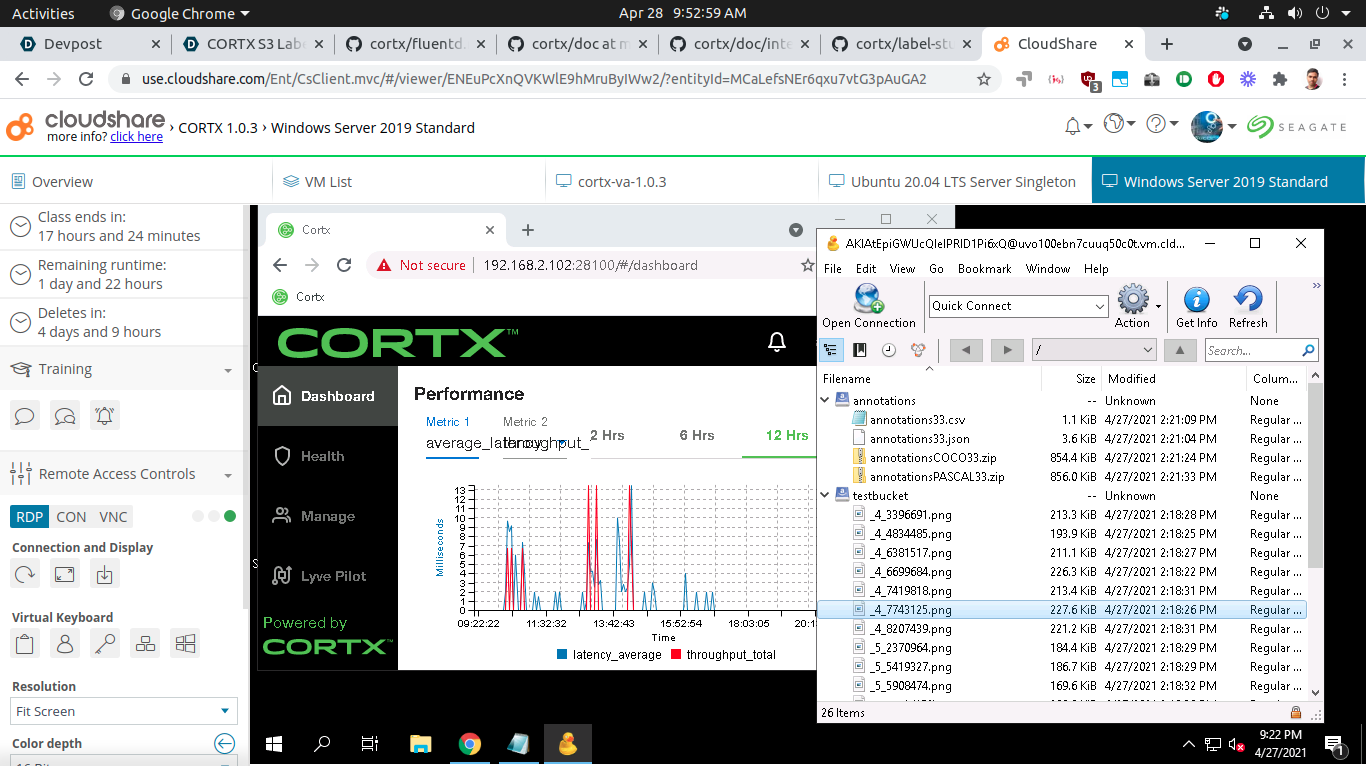Open Manage in CORTX sidebar
The image size is (1366, 768).
click(x=328, y=516)
